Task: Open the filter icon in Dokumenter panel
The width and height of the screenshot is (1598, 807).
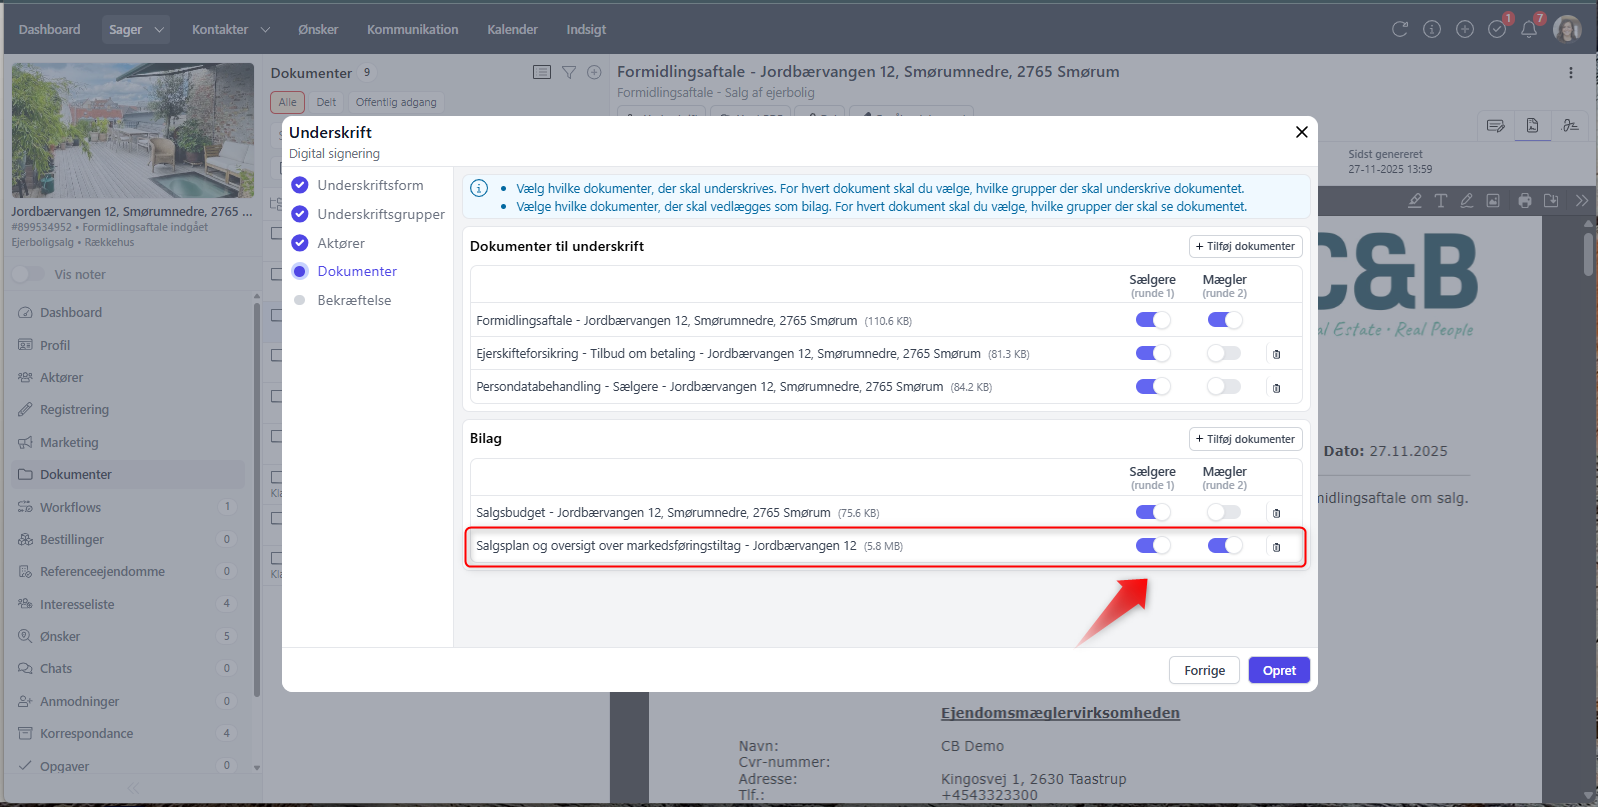Action: 569,72
